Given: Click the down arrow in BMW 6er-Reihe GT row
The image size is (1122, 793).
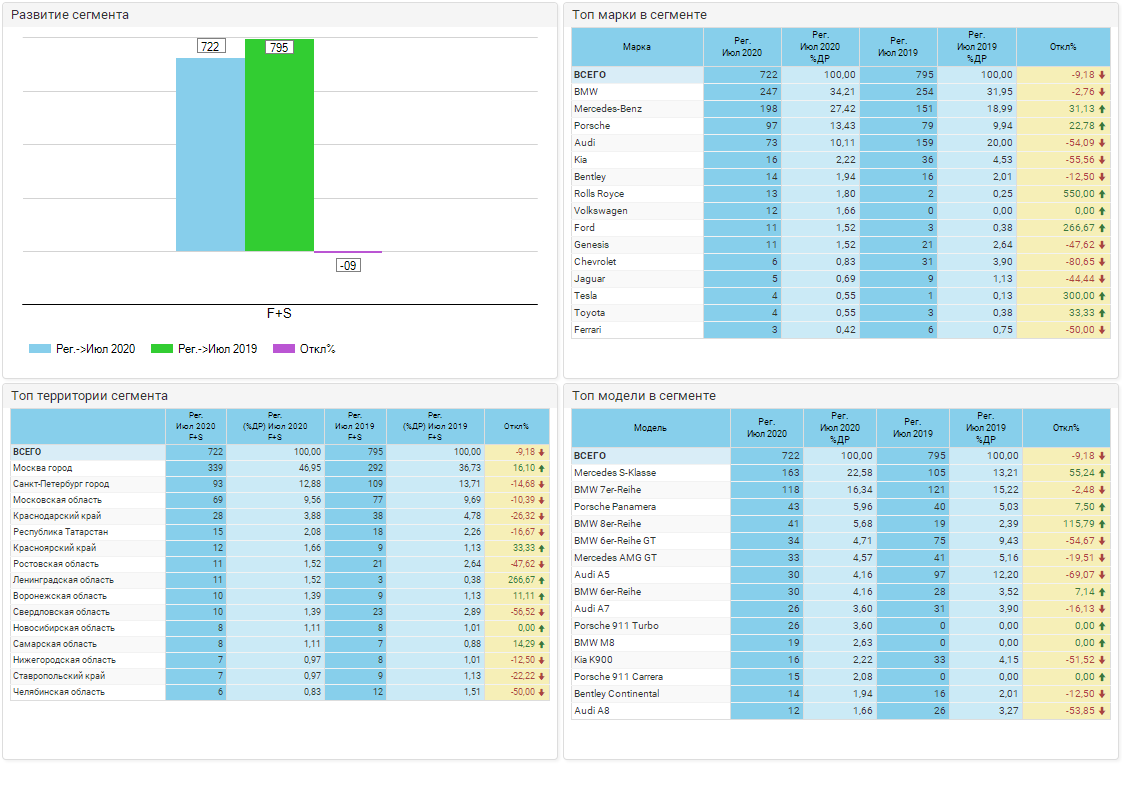Looking at the screenshot, I should coord(1102,541).
